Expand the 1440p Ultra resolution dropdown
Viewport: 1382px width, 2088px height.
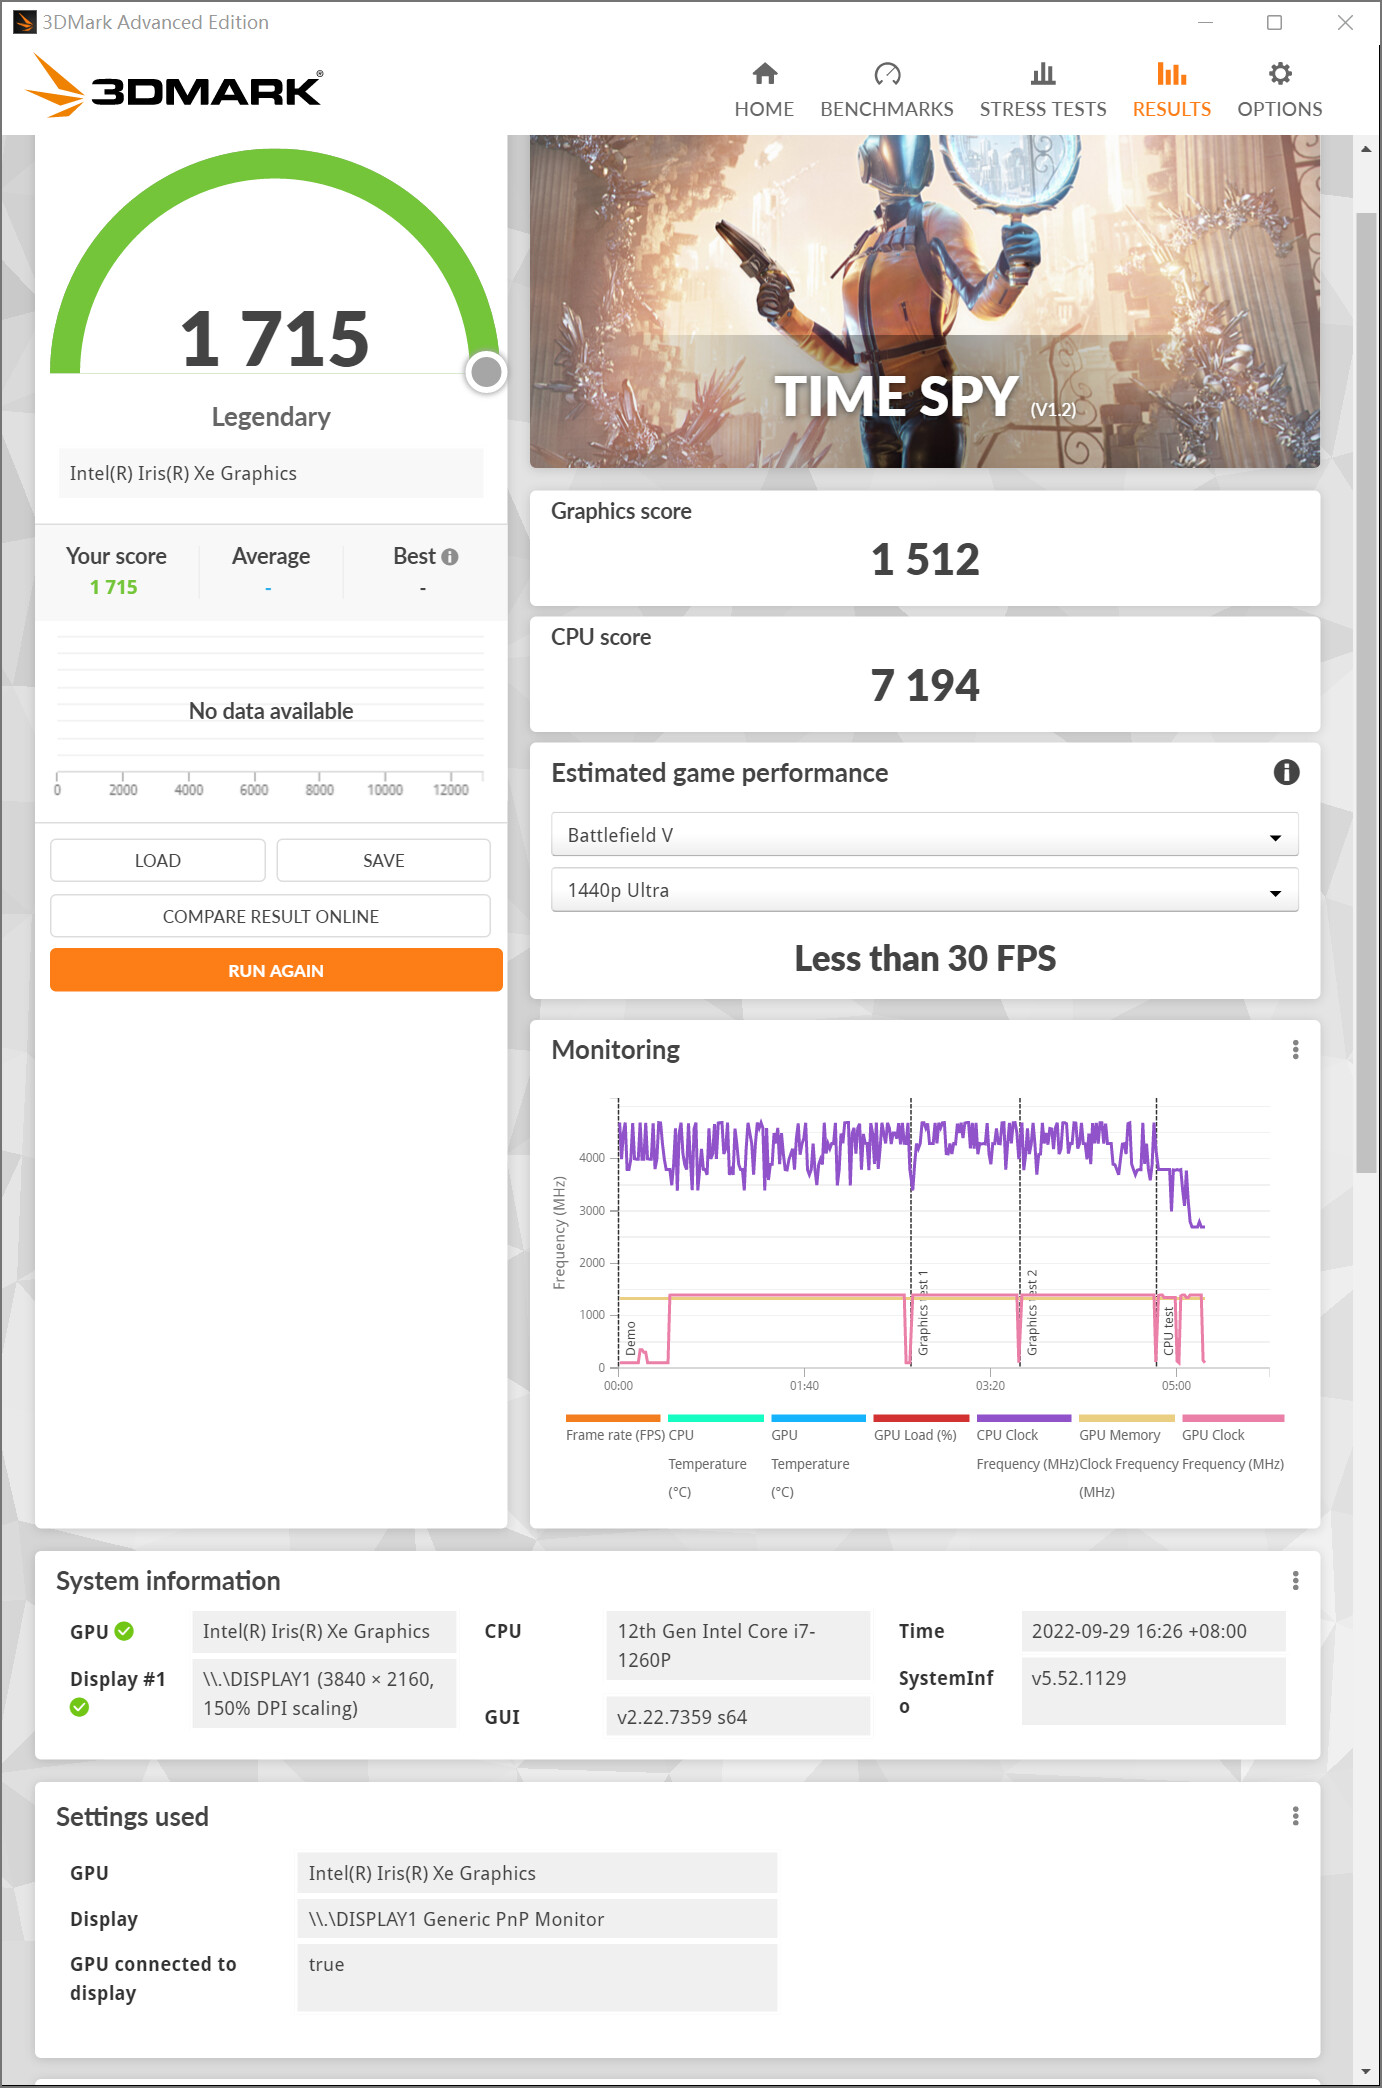(924, 890)
